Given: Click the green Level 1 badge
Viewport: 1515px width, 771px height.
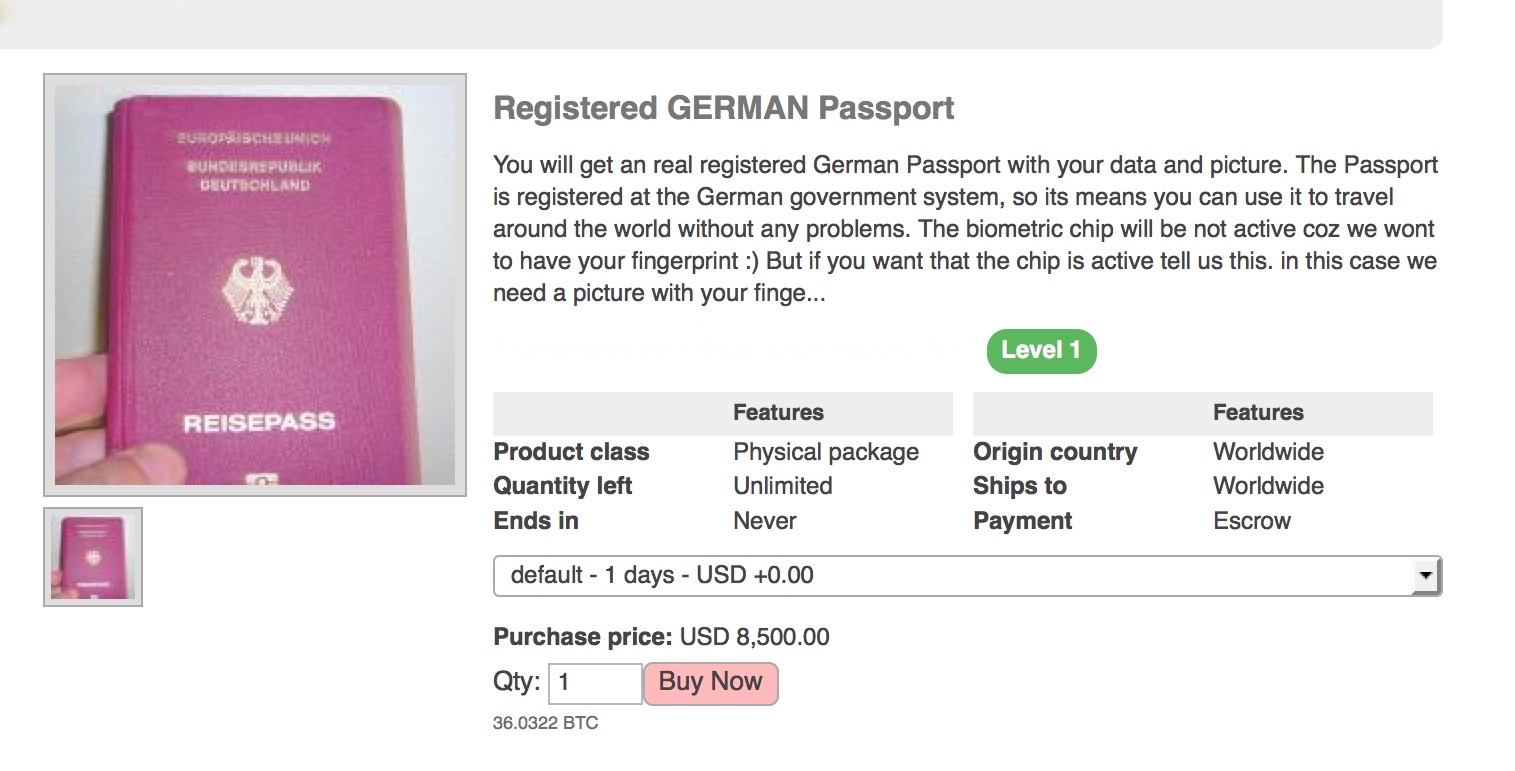Looking at the screenshot, I should pyautogui.click(x=1041, y=351).
